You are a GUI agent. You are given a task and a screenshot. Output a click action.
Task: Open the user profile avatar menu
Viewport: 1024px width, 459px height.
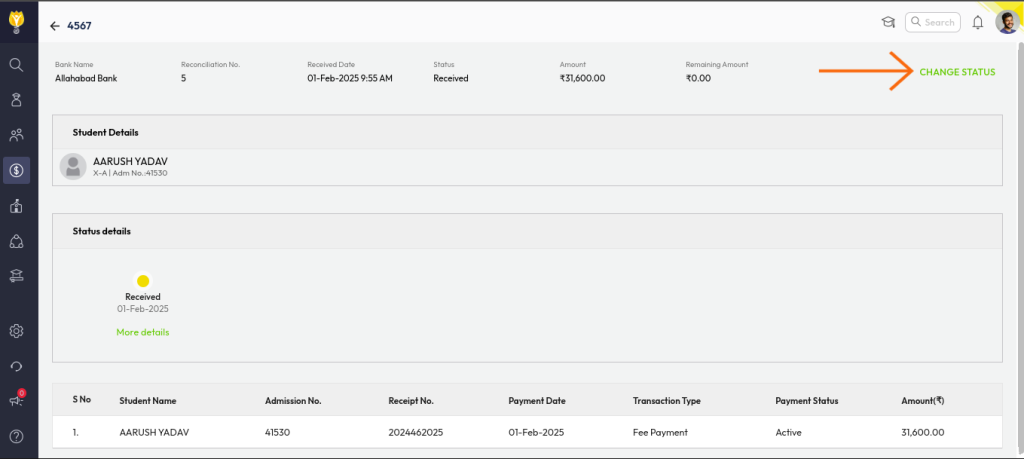1007,22
